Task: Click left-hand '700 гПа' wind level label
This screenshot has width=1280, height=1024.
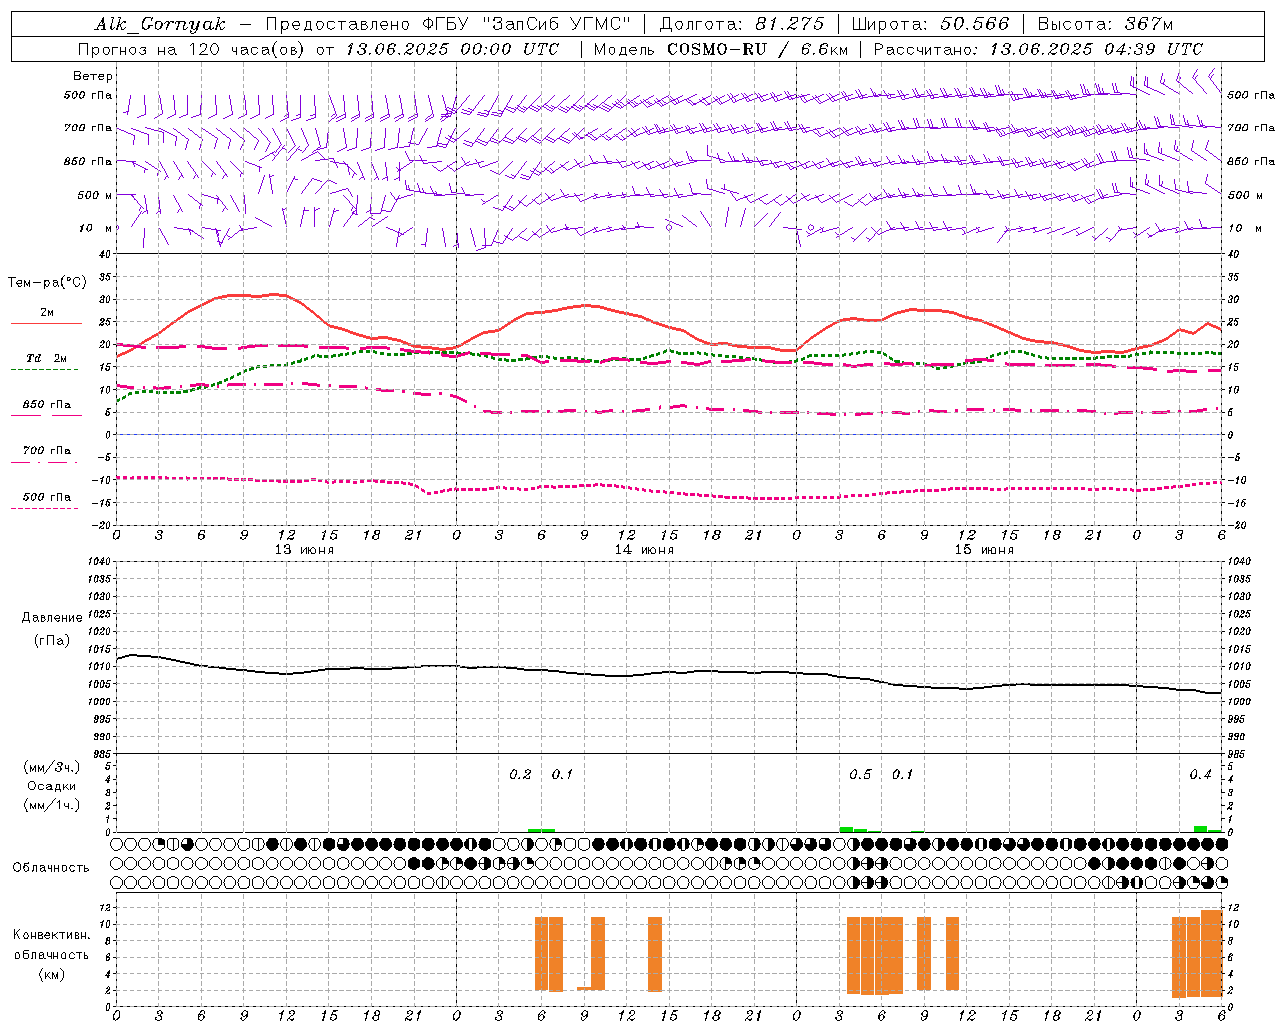Action: pos(88,128)
